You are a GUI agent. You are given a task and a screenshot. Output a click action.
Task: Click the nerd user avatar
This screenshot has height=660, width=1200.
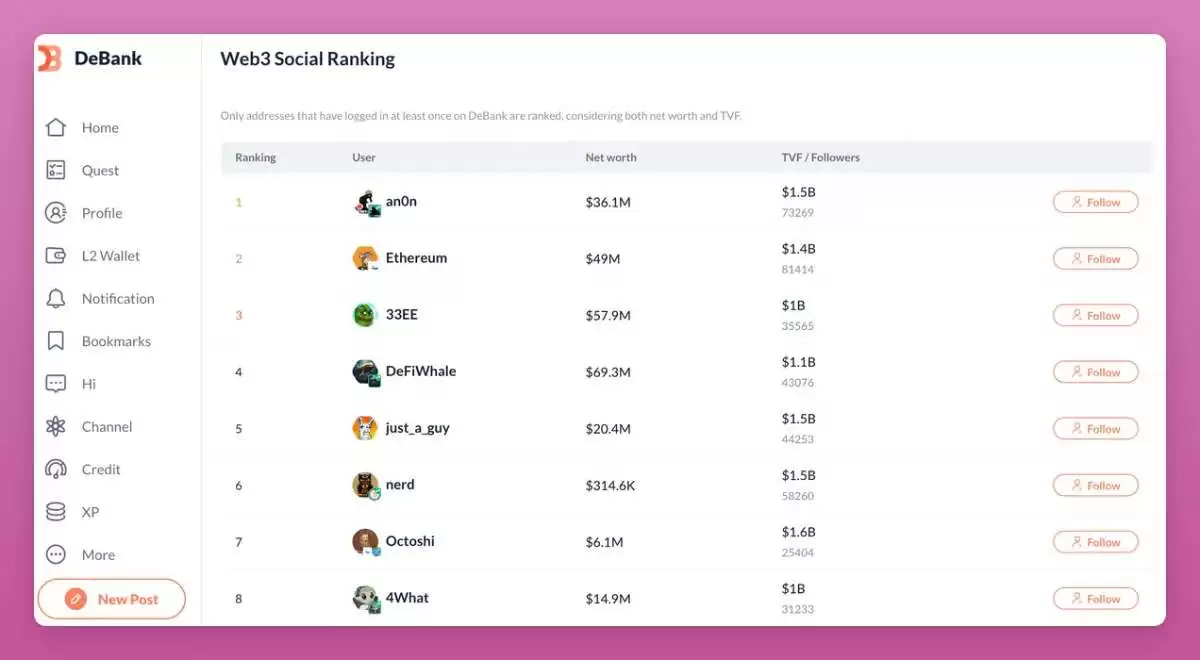point(365,485)
